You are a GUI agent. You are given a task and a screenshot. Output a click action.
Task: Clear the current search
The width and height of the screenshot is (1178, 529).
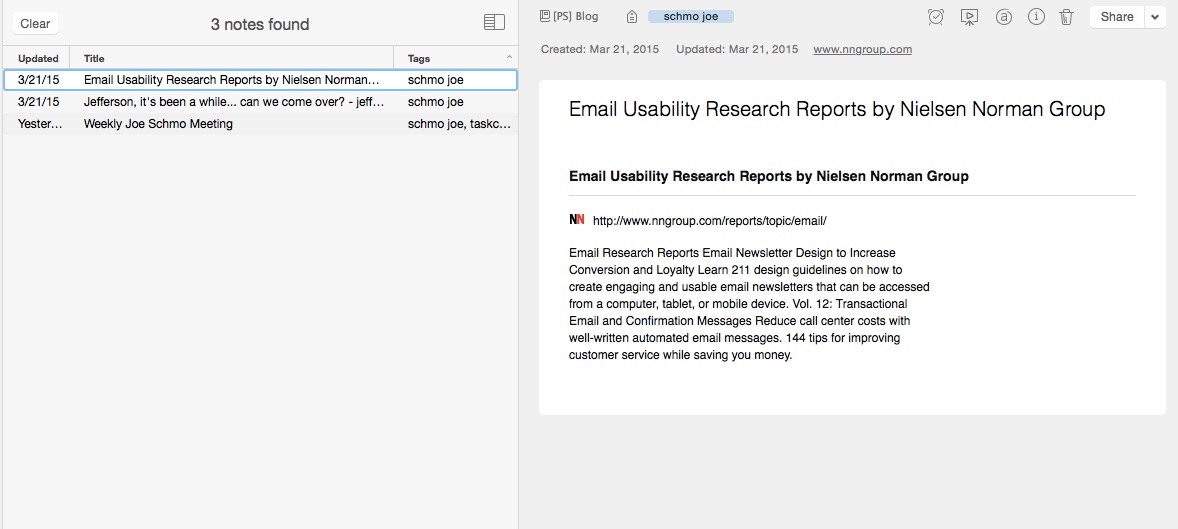[x=35, y=23]
